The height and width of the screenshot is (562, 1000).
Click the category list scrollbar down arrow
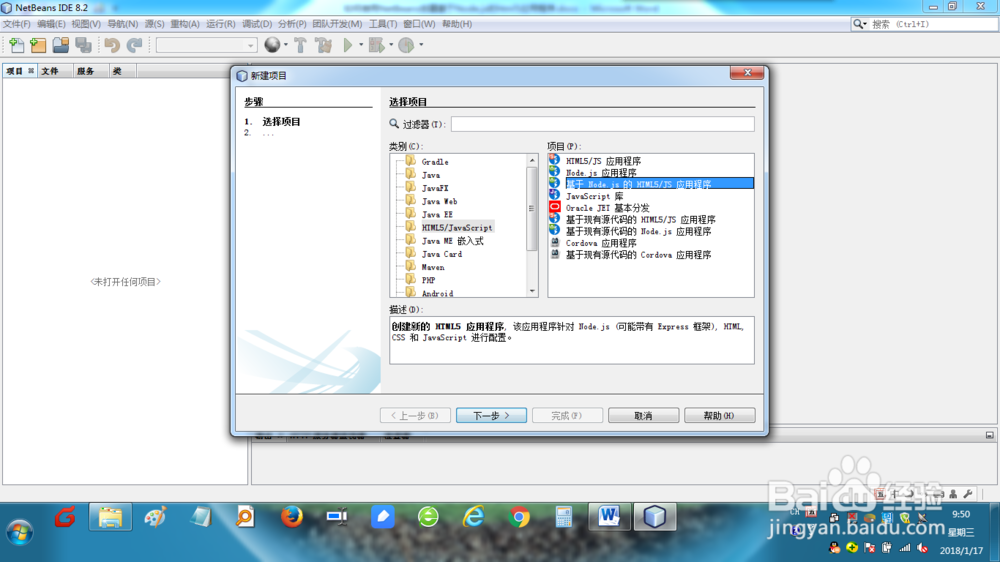click(532, 291)
